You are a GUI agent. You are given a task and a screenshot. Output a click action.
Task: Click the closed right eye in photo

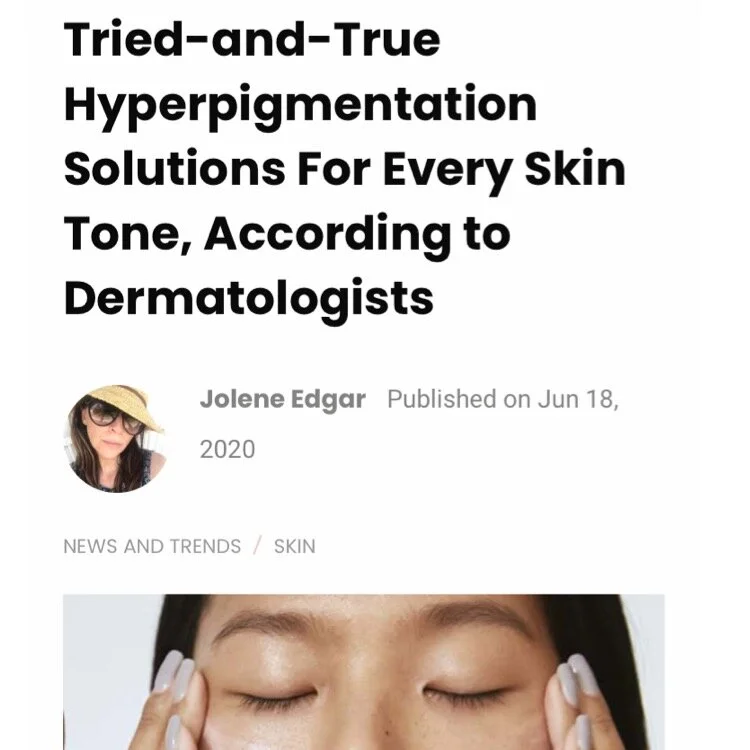coord(464,694)
